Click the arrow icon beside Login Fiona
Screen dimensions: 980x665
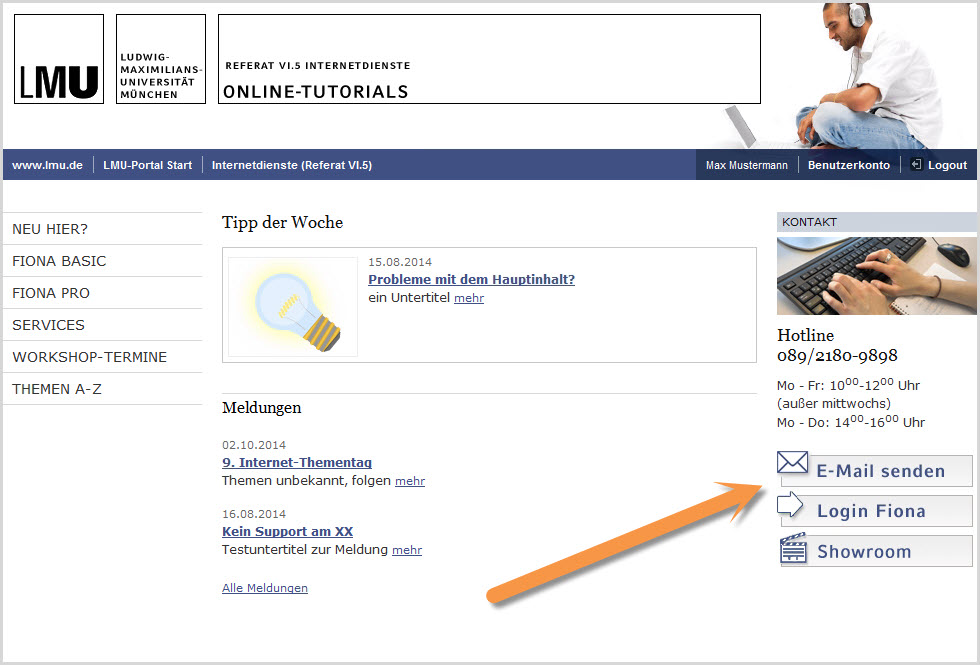coord(790,504)
